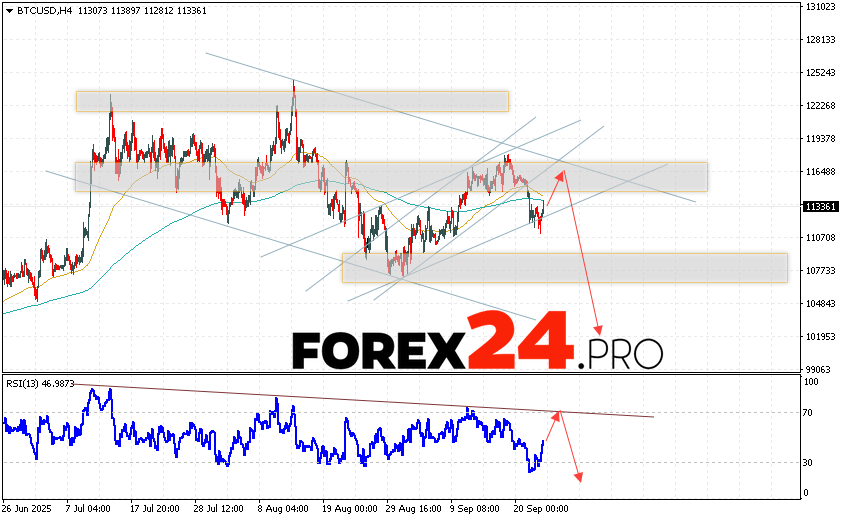Click the 99063 price axis label
Screen dimensions: 846x520
pos(819,369)
